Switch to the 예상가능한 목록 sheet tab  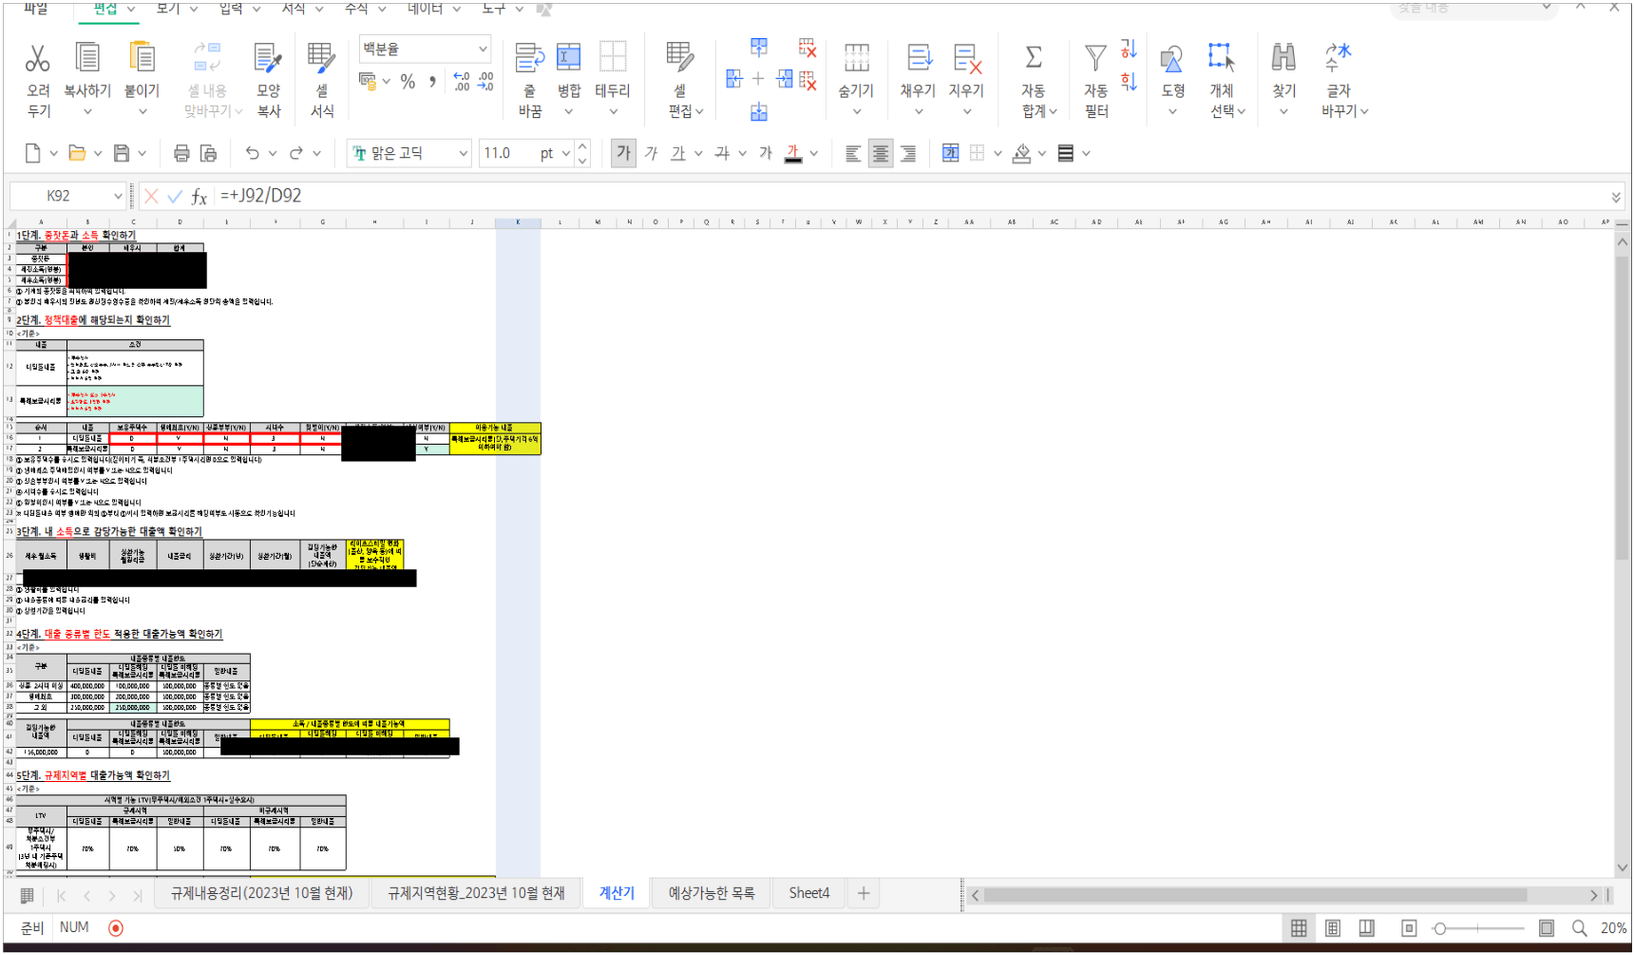click(x=711, y=893)
